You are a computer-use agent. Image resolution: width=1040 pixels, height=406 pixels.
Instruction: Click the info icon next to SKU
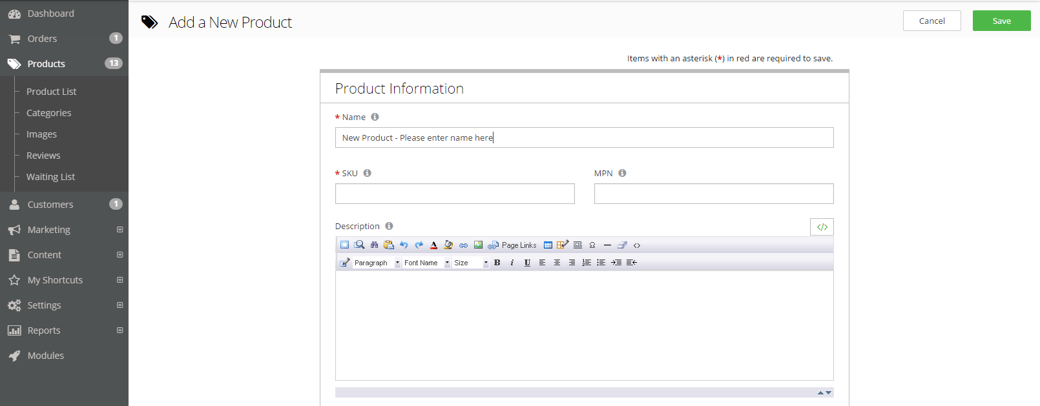pyautogui.click(x=367, y=173)
